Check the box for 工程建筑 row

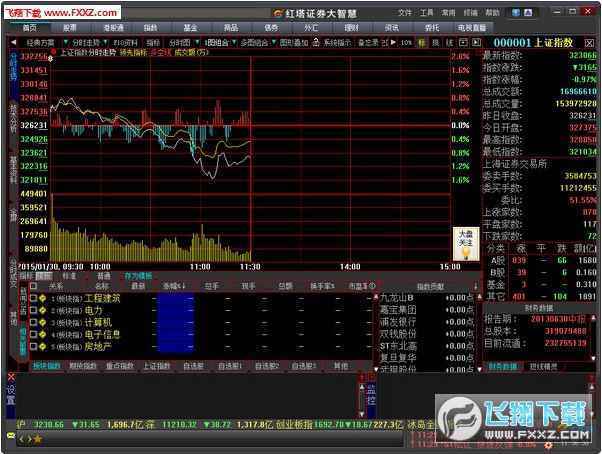33,298
